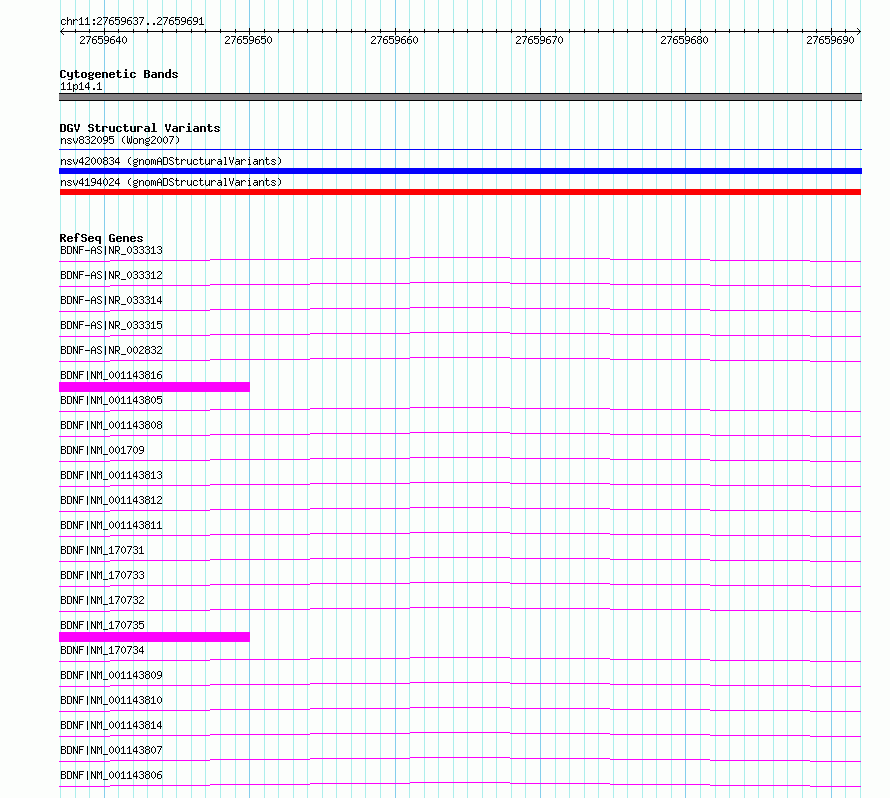Viewport: 890px width, 798px height.
Task: Click ruler position label 27659640
Action: point(103,40)
